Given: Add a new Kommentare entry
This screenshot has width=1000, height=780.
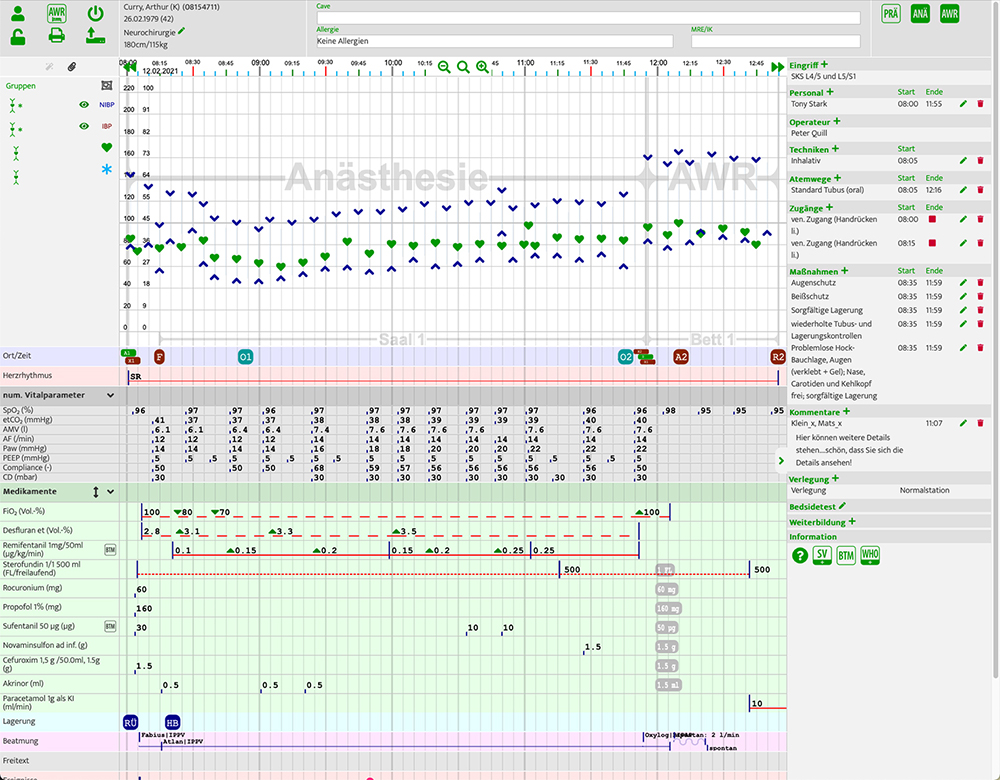Looking at the screenshot, I should 846,411.
